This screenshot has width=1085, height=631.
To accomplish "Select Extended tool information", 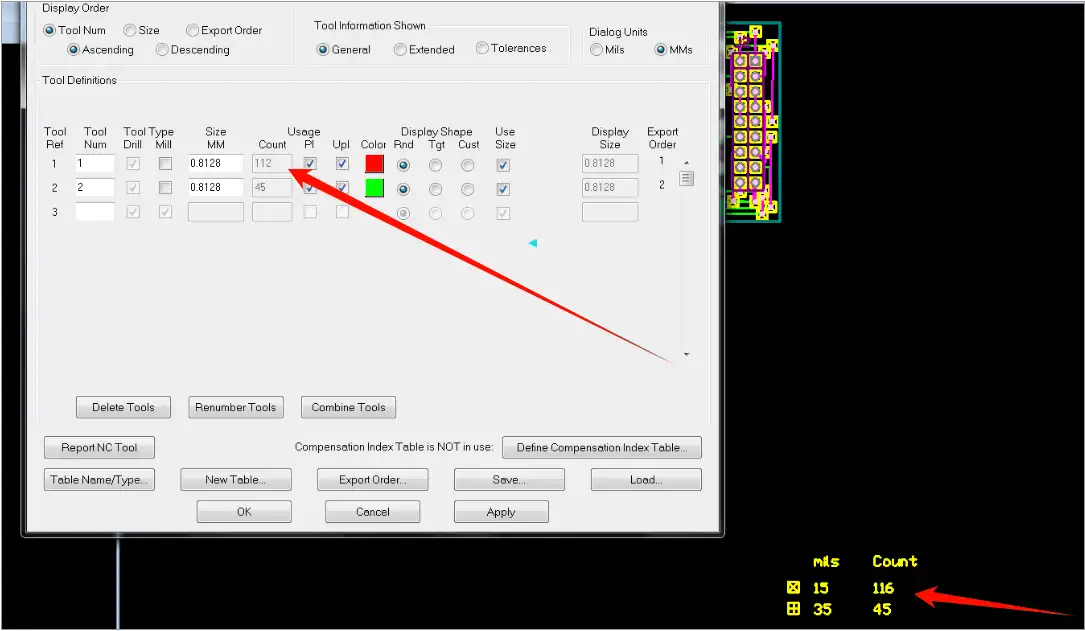I will coord(400,49).
